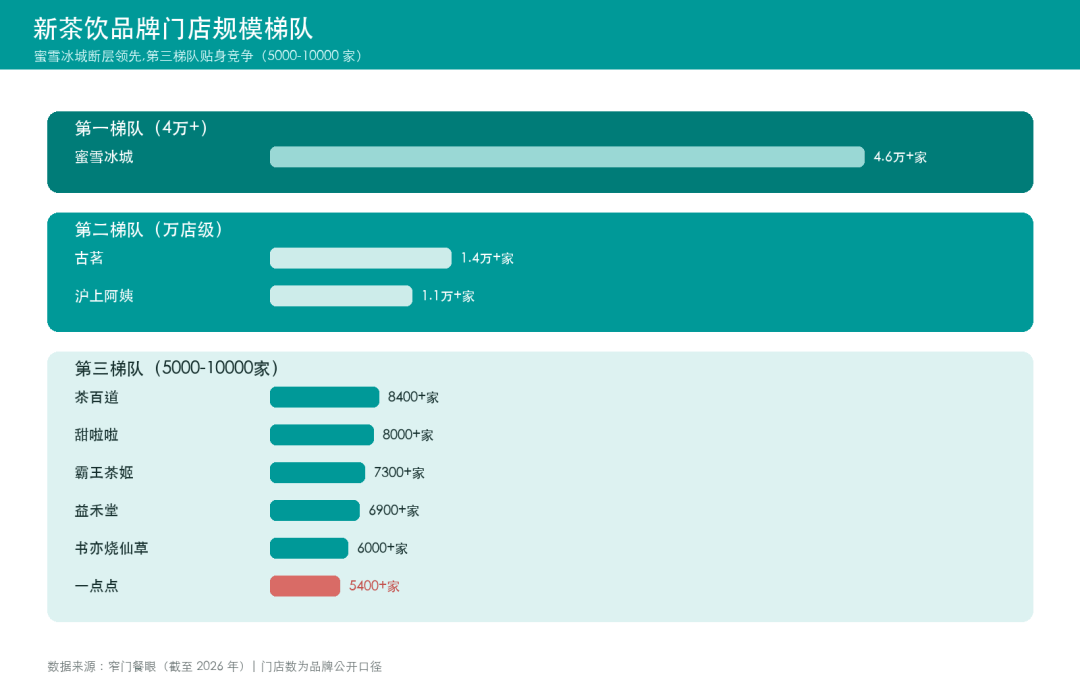The height and width of the screenshot is (695, 1080).
Task: Select the 第一梯队（4万+） heading
Action: (x=141, y=128)
